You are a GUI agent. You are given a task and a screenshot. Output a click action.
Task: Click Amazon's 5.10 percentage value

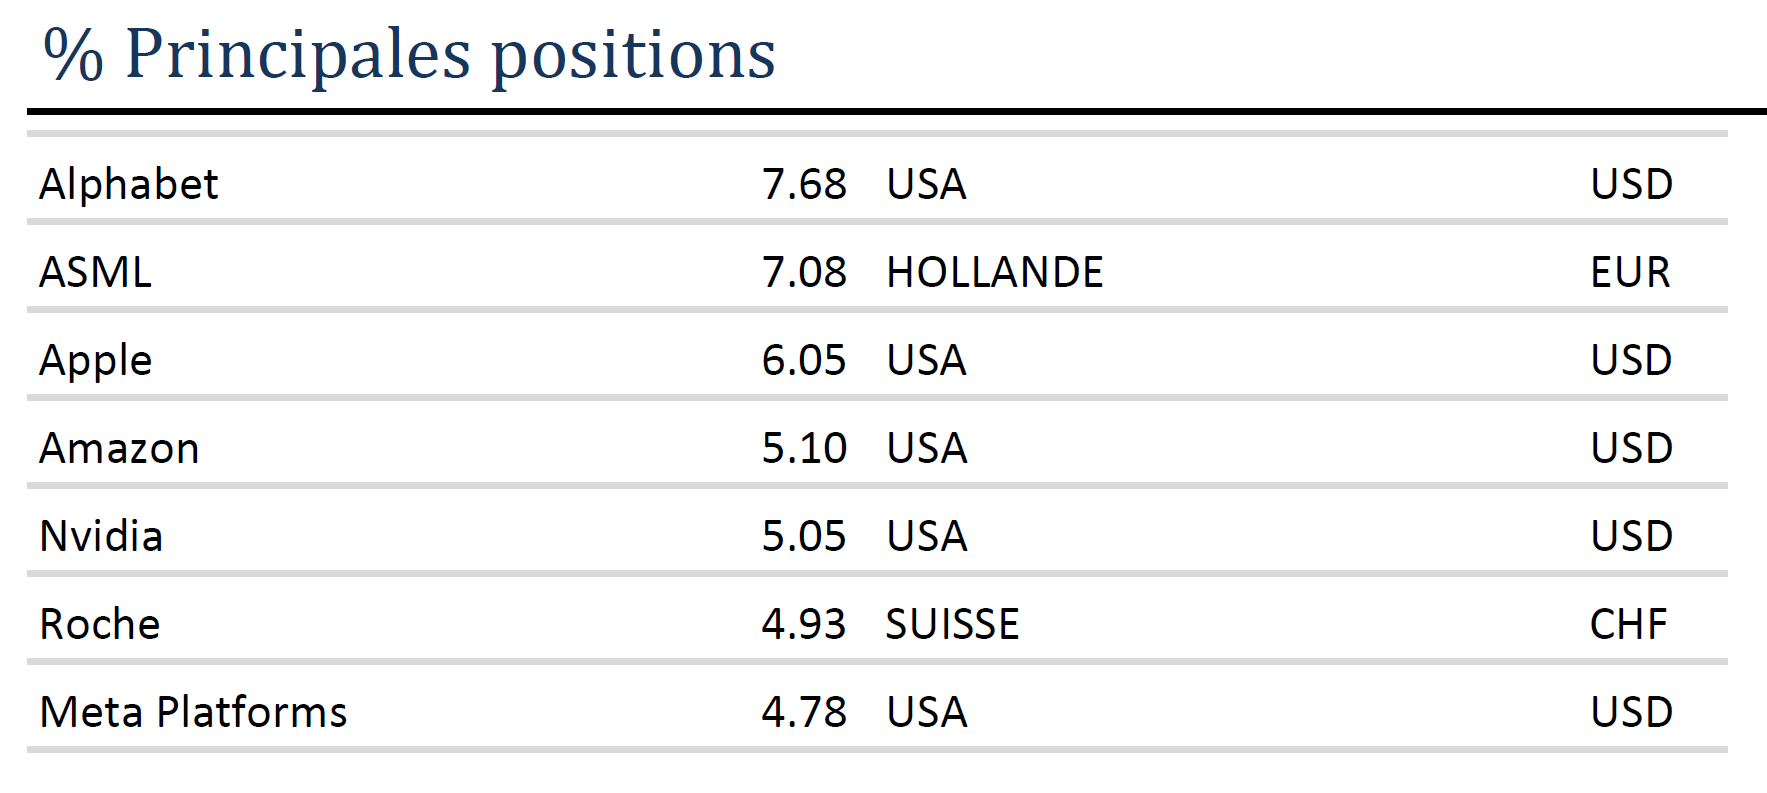pos(803,448)
